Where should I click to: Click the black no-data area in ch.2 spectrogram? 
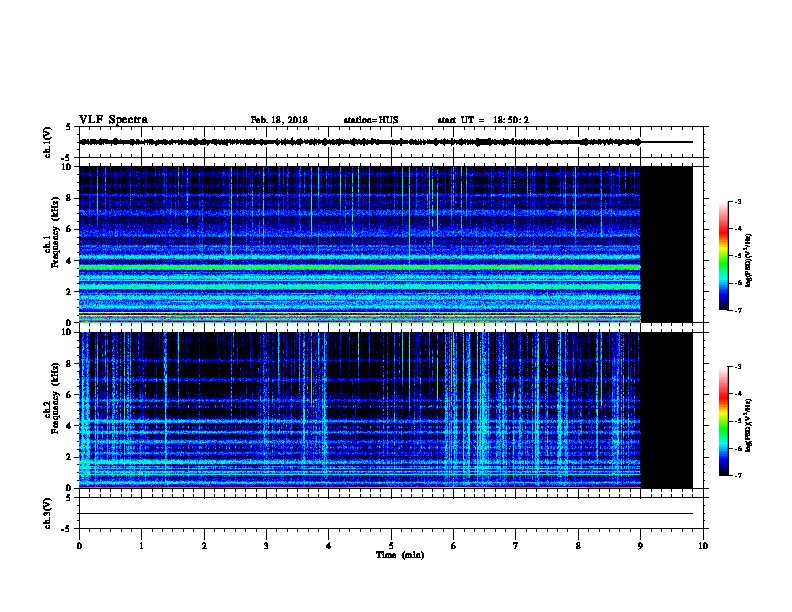(x=666, y=410)
